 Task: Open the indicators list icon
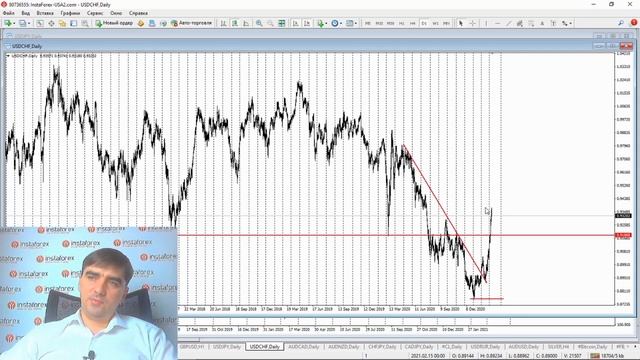[321, 23]
